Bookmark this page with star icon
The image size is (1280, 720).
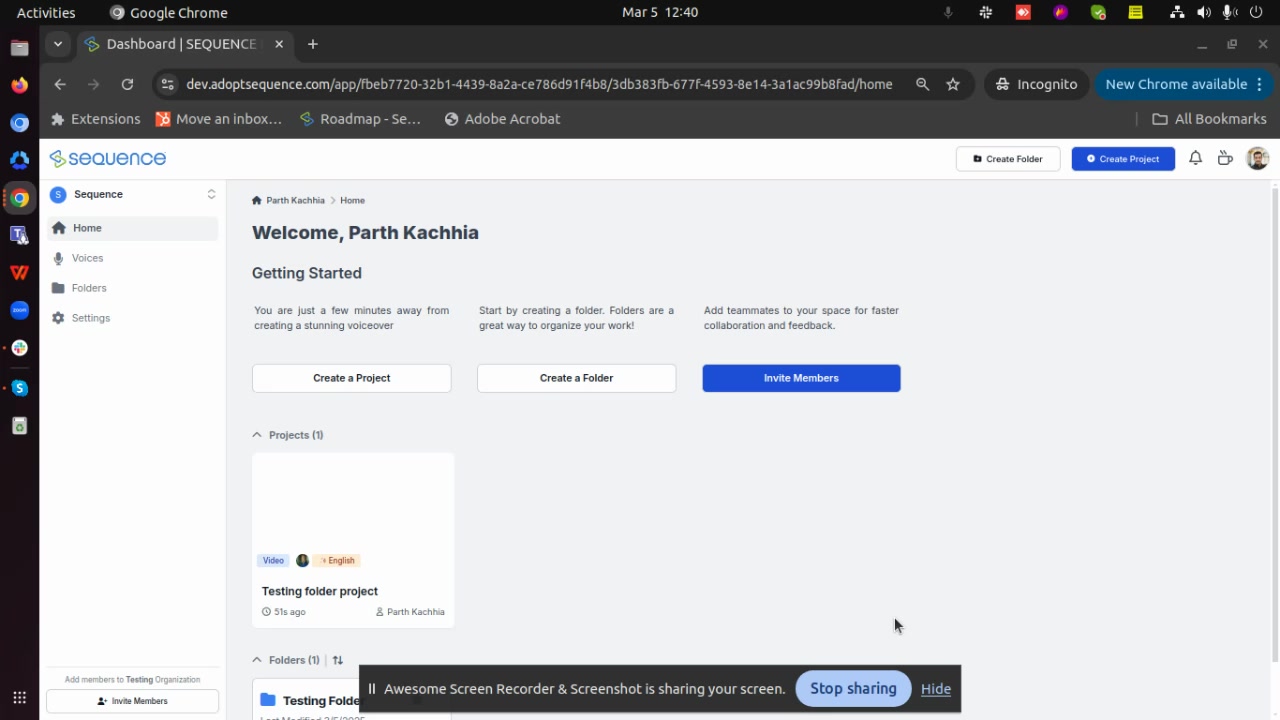953,84
